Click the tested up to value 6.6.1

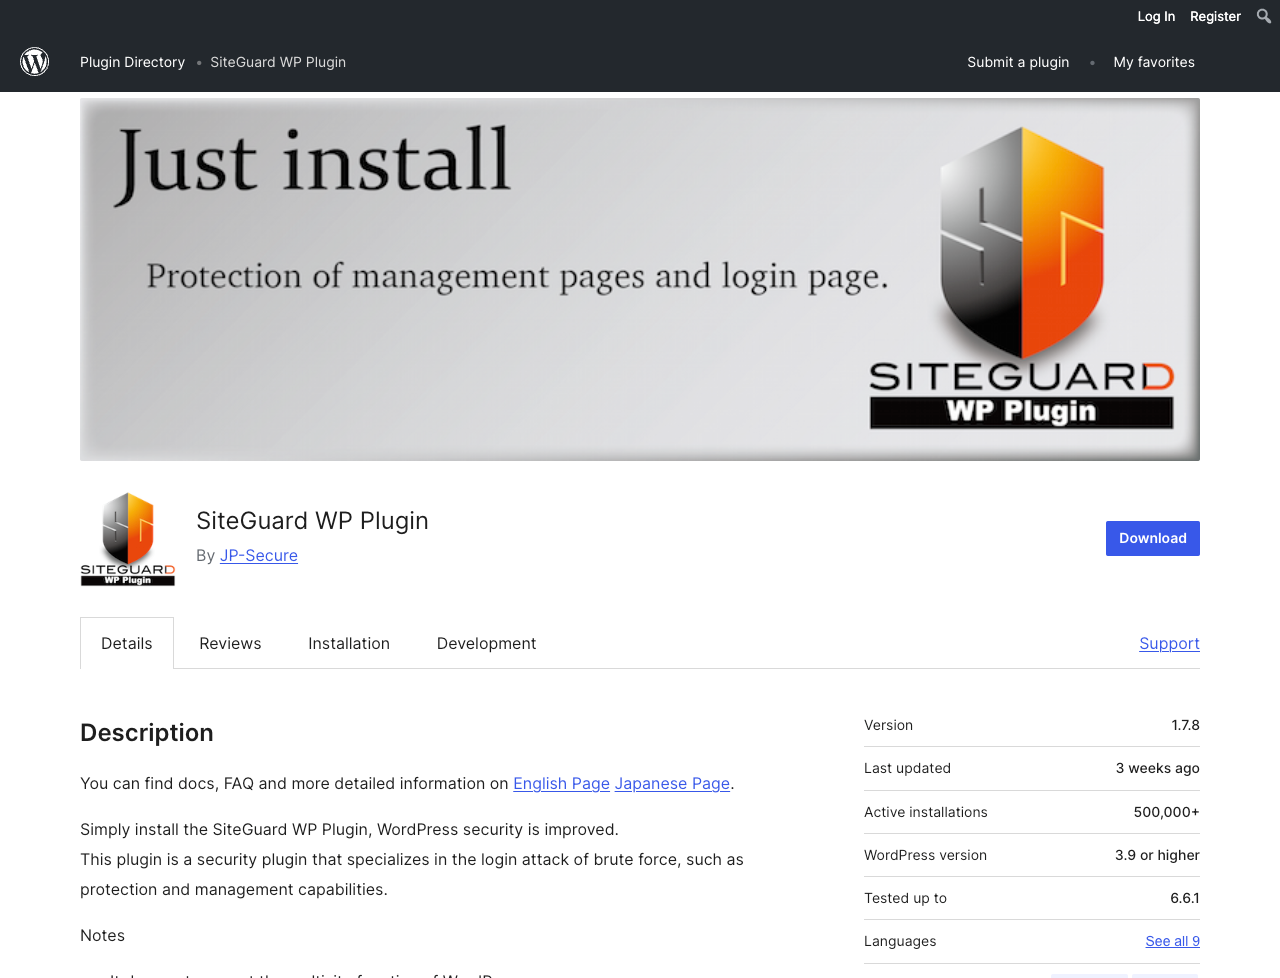(x=1185, y=898)
